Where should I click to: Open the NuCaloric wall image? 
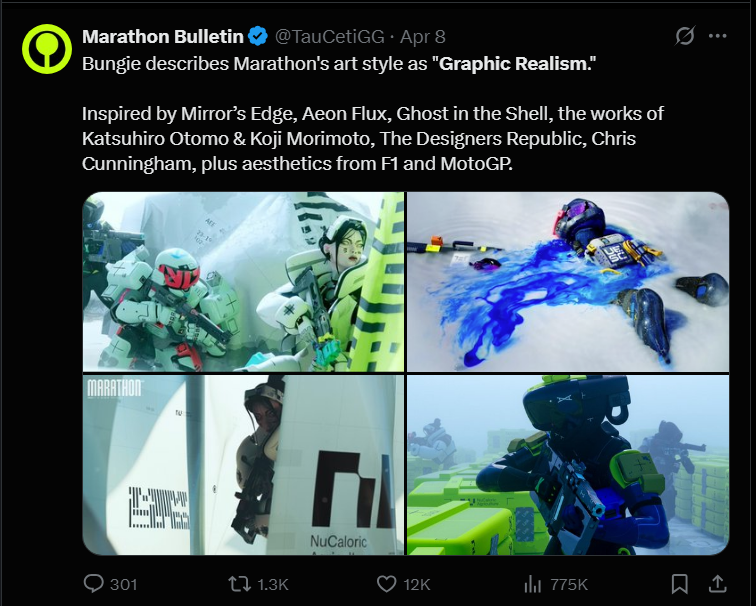coord(243,465)
